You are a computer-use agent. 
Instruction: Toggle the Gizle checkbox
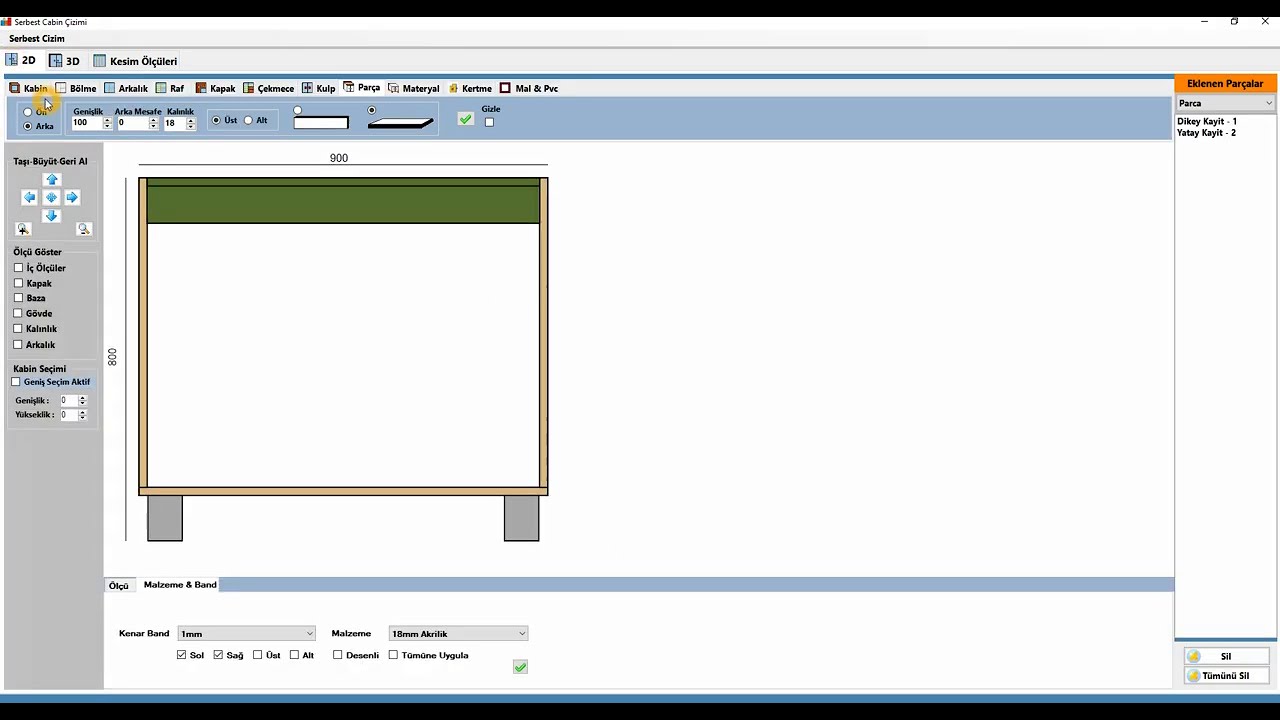(x=489, y=122)
